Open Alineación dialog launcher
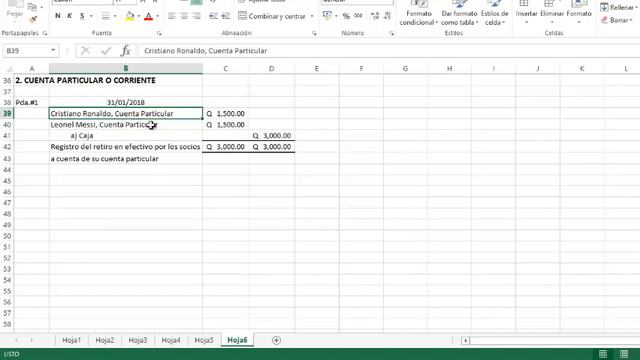640x360 pixels. (x=314, y=33)
